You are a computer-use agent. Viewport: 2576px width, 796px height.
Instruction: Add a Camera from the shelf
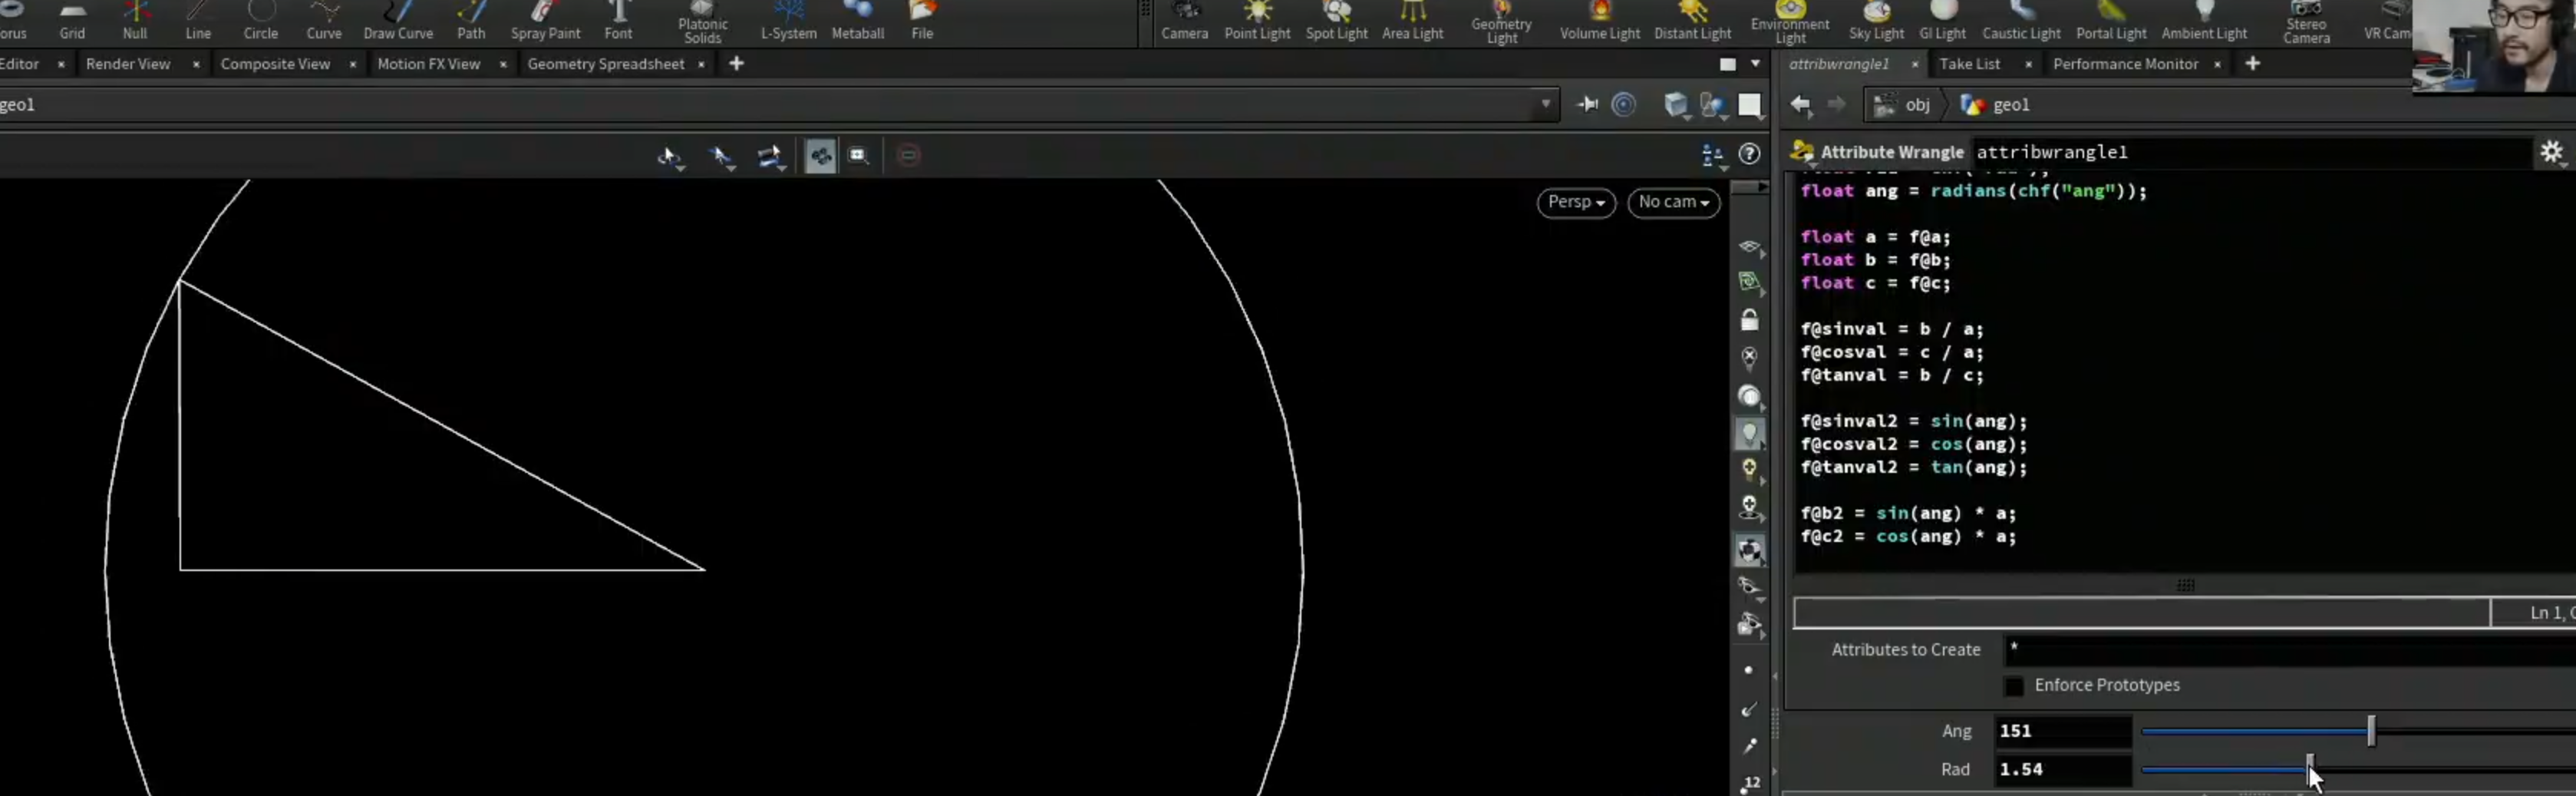[x=1184, y=21]
